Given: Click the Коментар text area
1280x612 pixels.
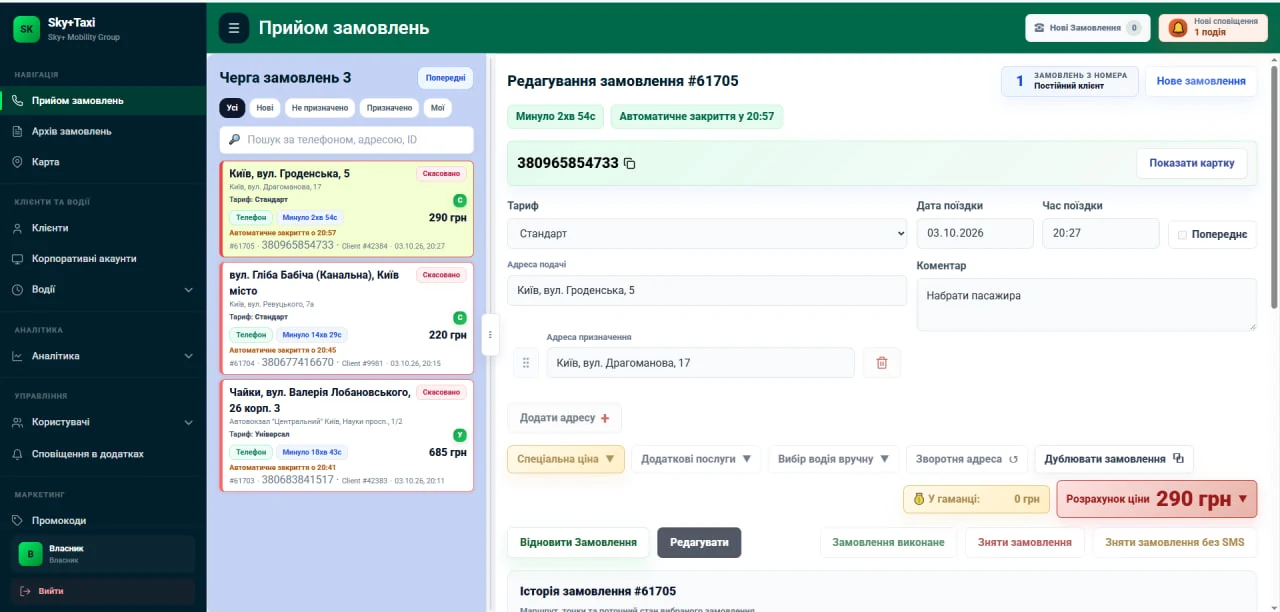Looking at the screenshot, I should point(1087,304).
